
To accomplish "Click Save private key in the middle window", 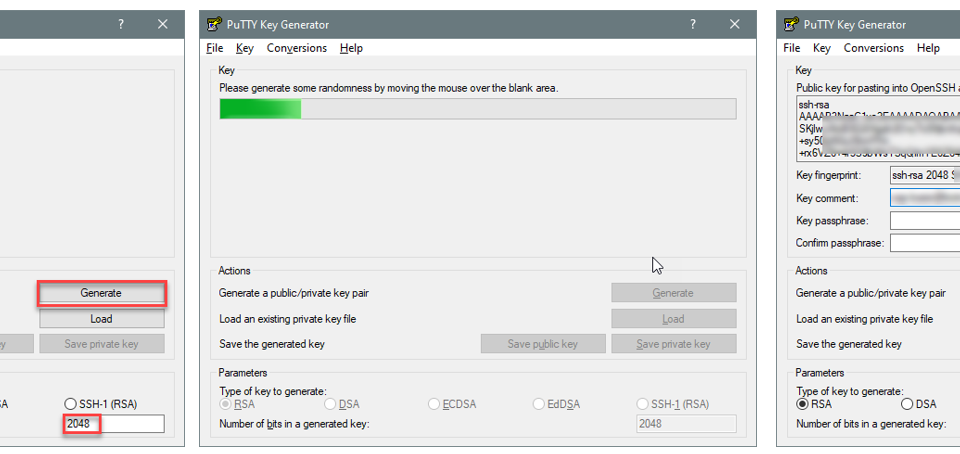I will [673, 344].
